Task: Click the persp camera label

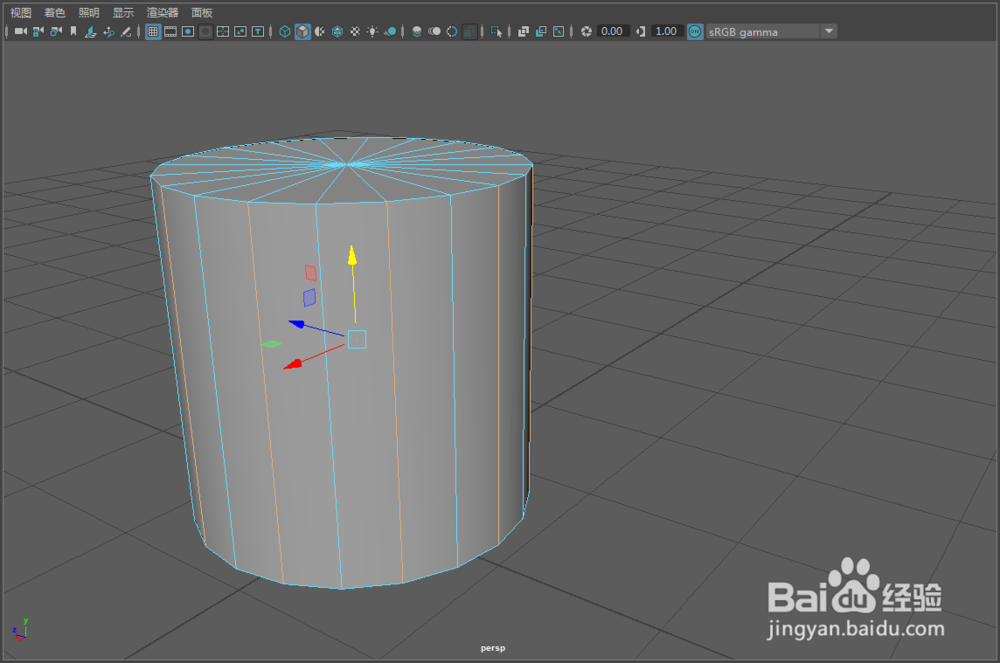Action: 492,648
